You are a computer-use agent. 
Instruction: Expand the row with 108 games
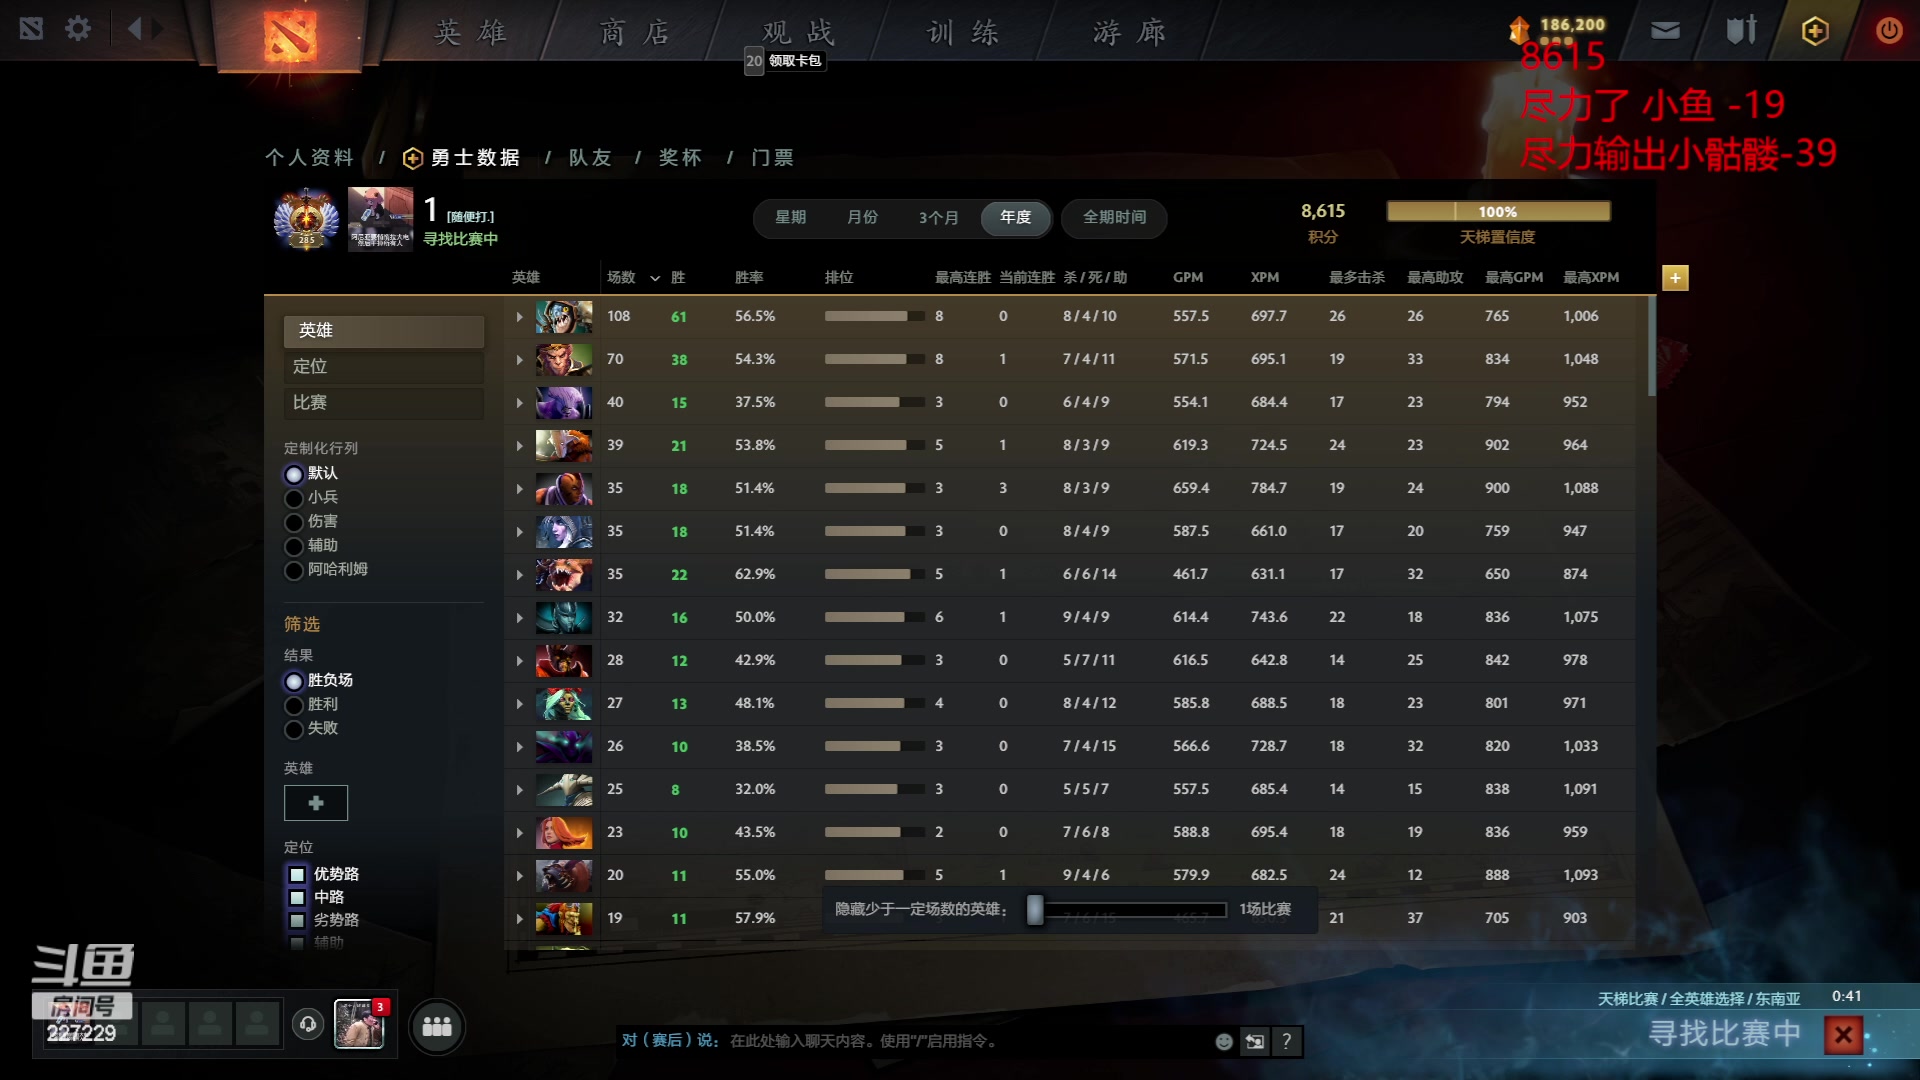[519, 317]
